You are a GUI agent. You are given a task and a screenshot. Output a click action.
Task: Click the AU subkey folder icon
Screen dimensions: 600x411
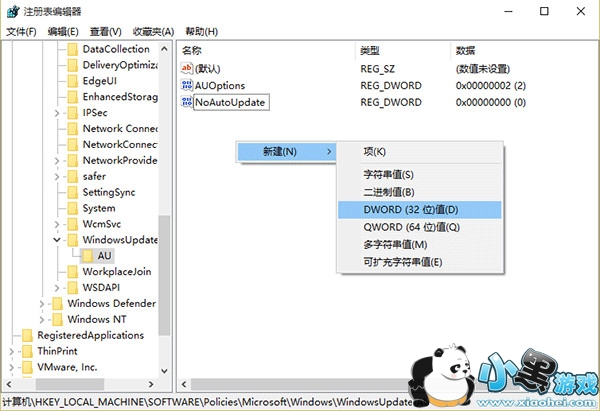(88, 256)
